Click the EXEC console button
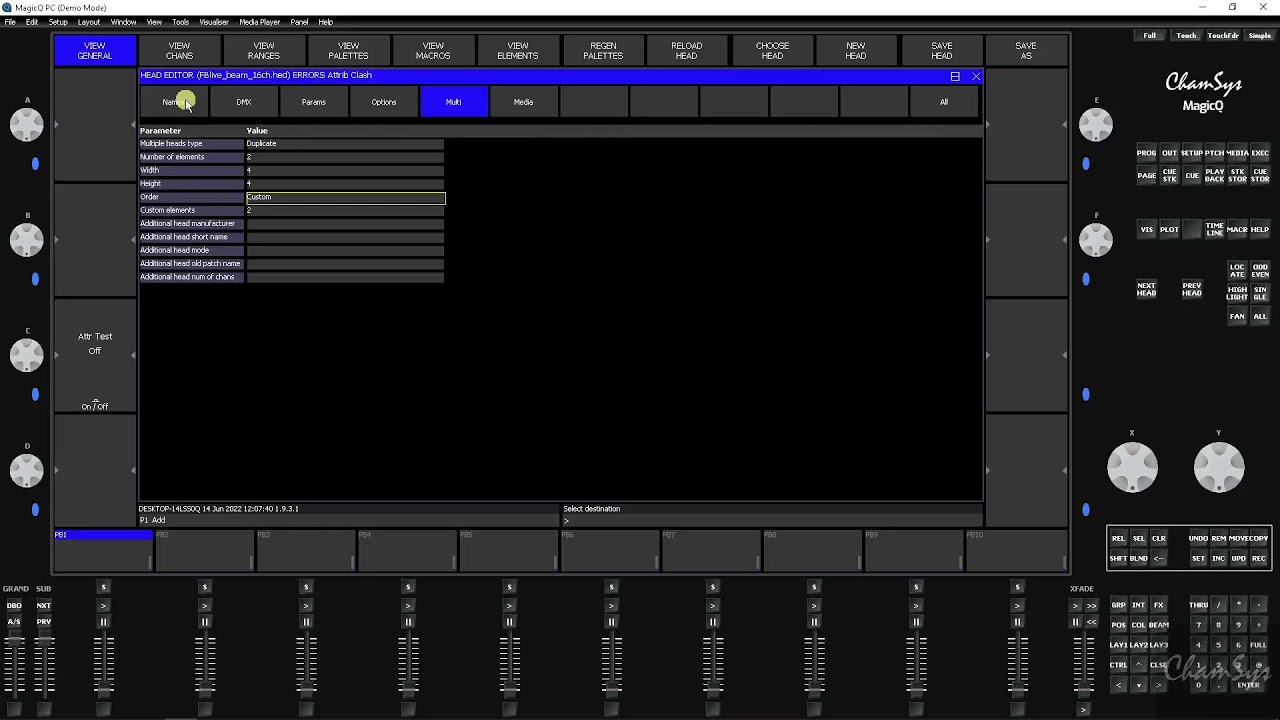This screenshot has width=1280, height=720. click(x=1260, y=153)
